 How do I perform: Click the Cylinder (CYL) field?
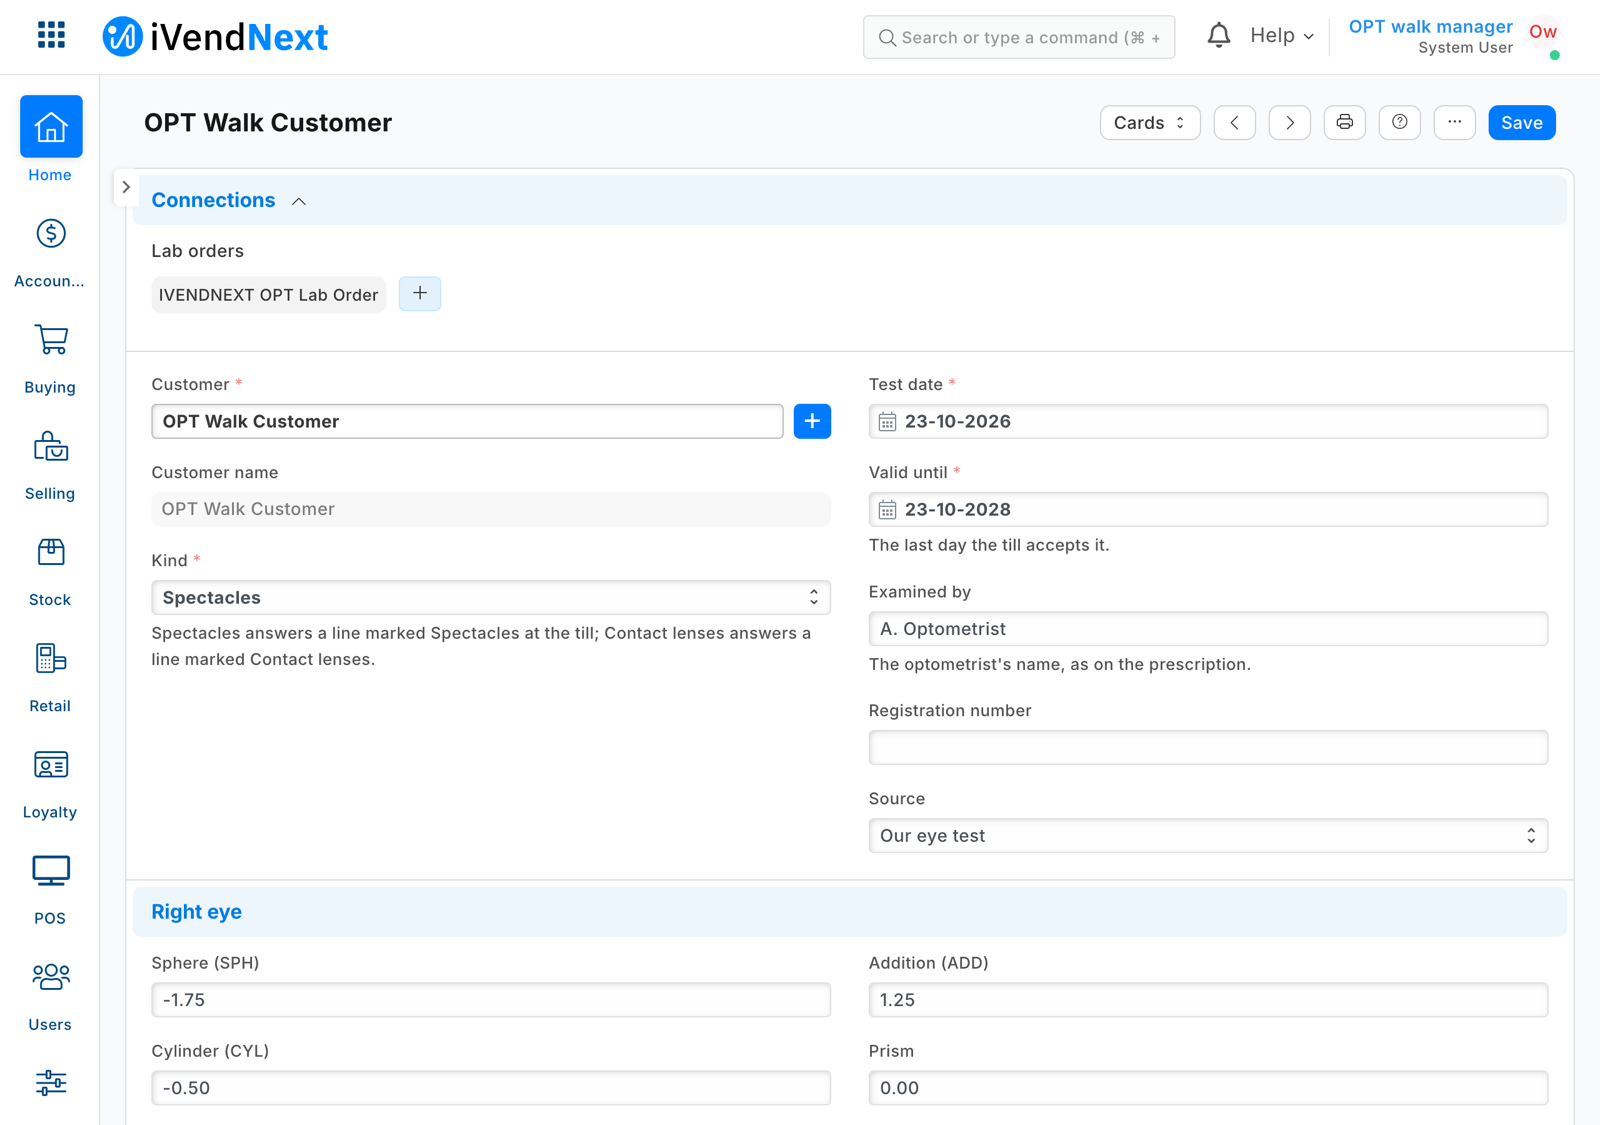pyautogui.click(x=491, y=1087)
